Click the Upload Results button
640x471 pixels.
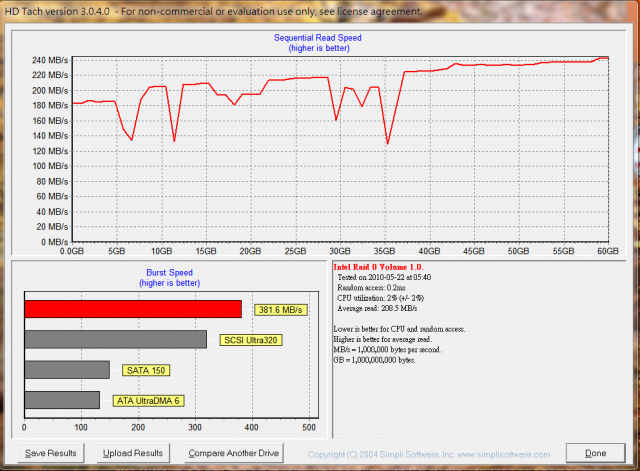pyautogui.click(x=133, y=453)
